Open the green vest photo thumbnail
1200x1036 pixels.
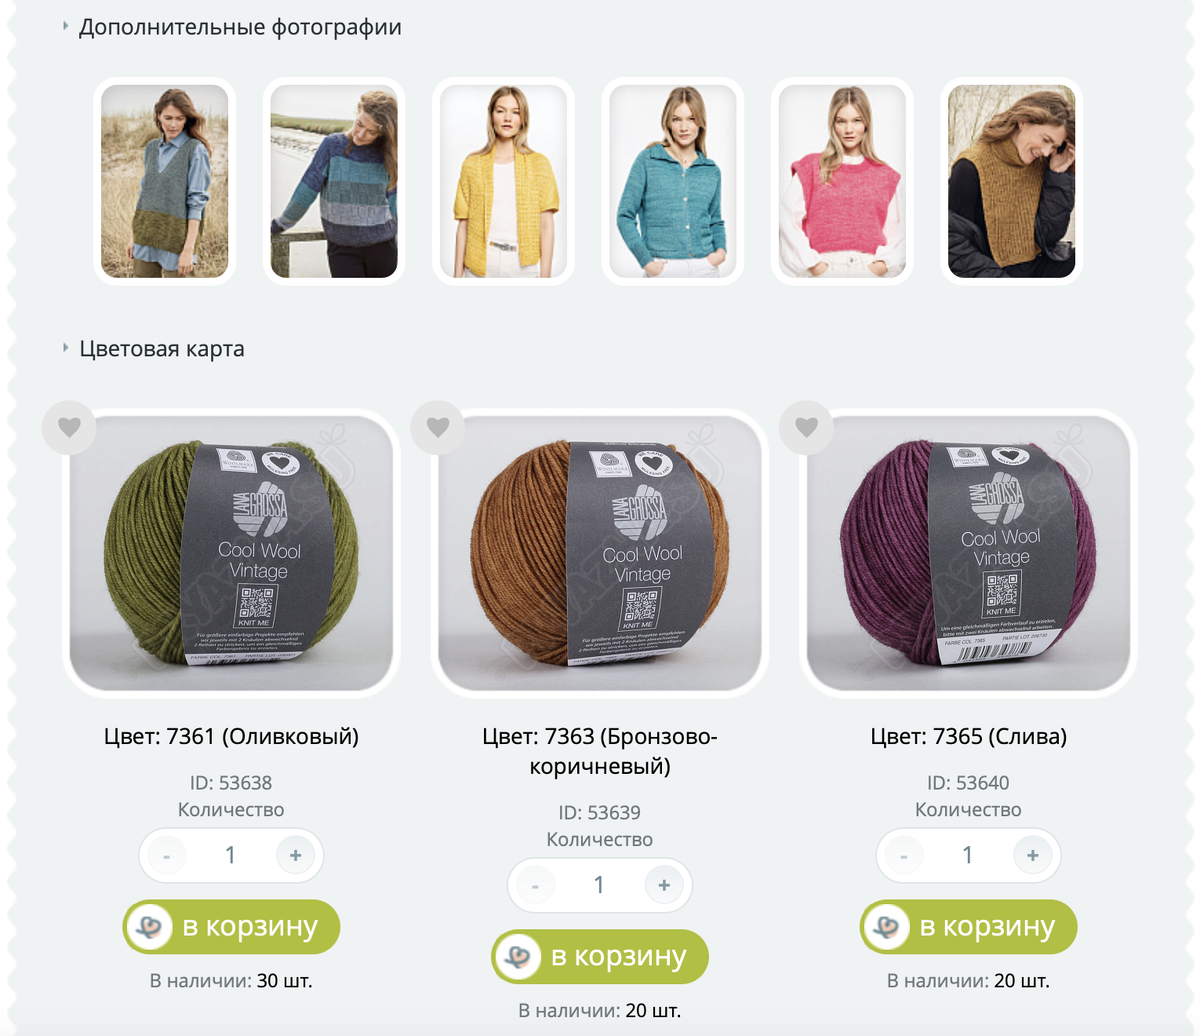[165, 181]
